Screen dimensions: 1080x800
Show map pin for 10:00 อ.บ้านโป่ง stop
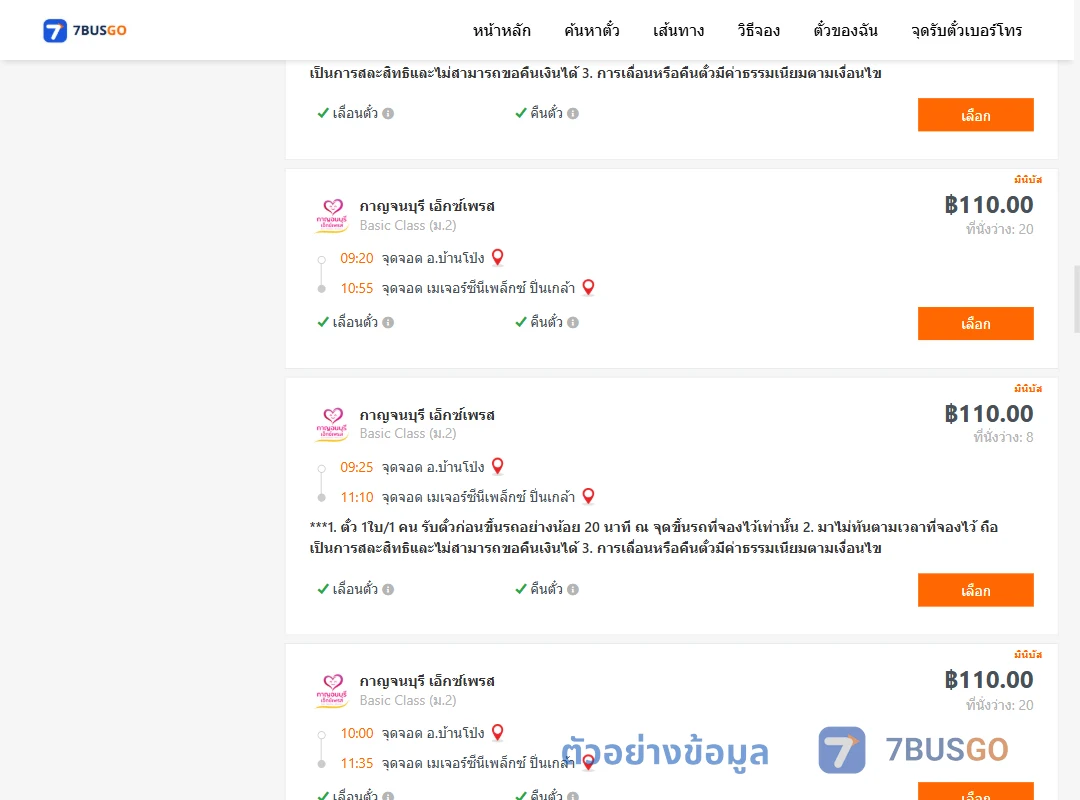pos(497,732)
